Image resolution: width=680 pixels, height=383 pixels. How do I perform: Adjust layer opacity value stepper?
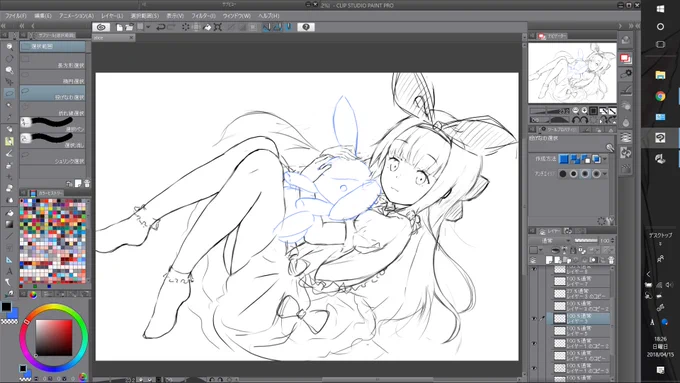pyautogui.click(x=612, y=240)
